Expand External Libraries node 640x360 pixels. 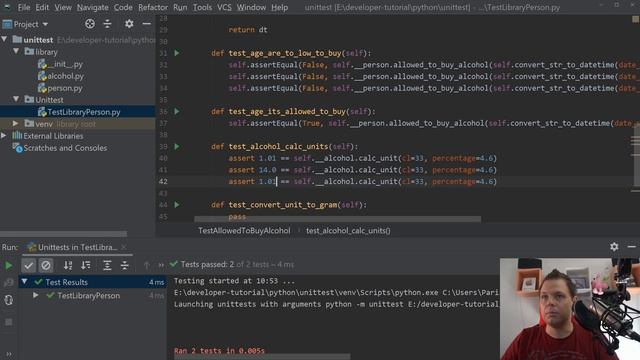pyautogui.click(x=4, y=136)
